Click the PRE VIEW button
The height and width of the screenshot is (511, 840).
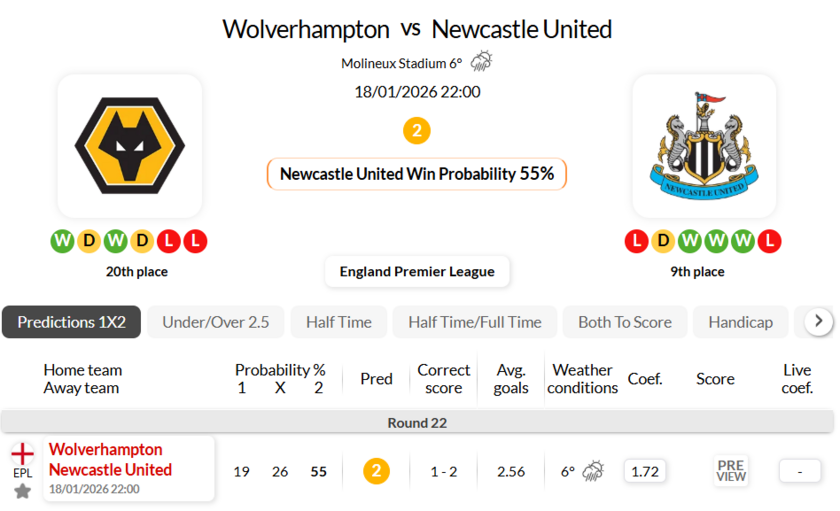click(731, 471)
